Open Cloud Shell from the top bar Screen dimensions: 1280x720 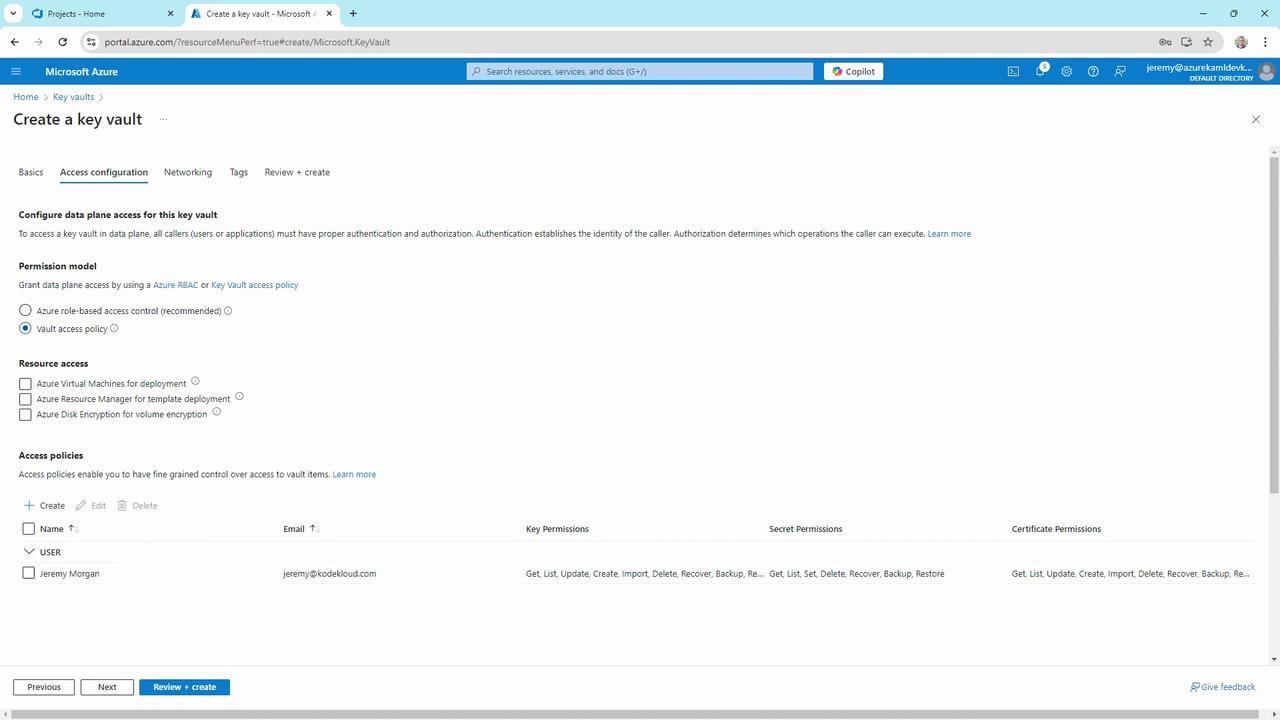(x=1013, y=71)
